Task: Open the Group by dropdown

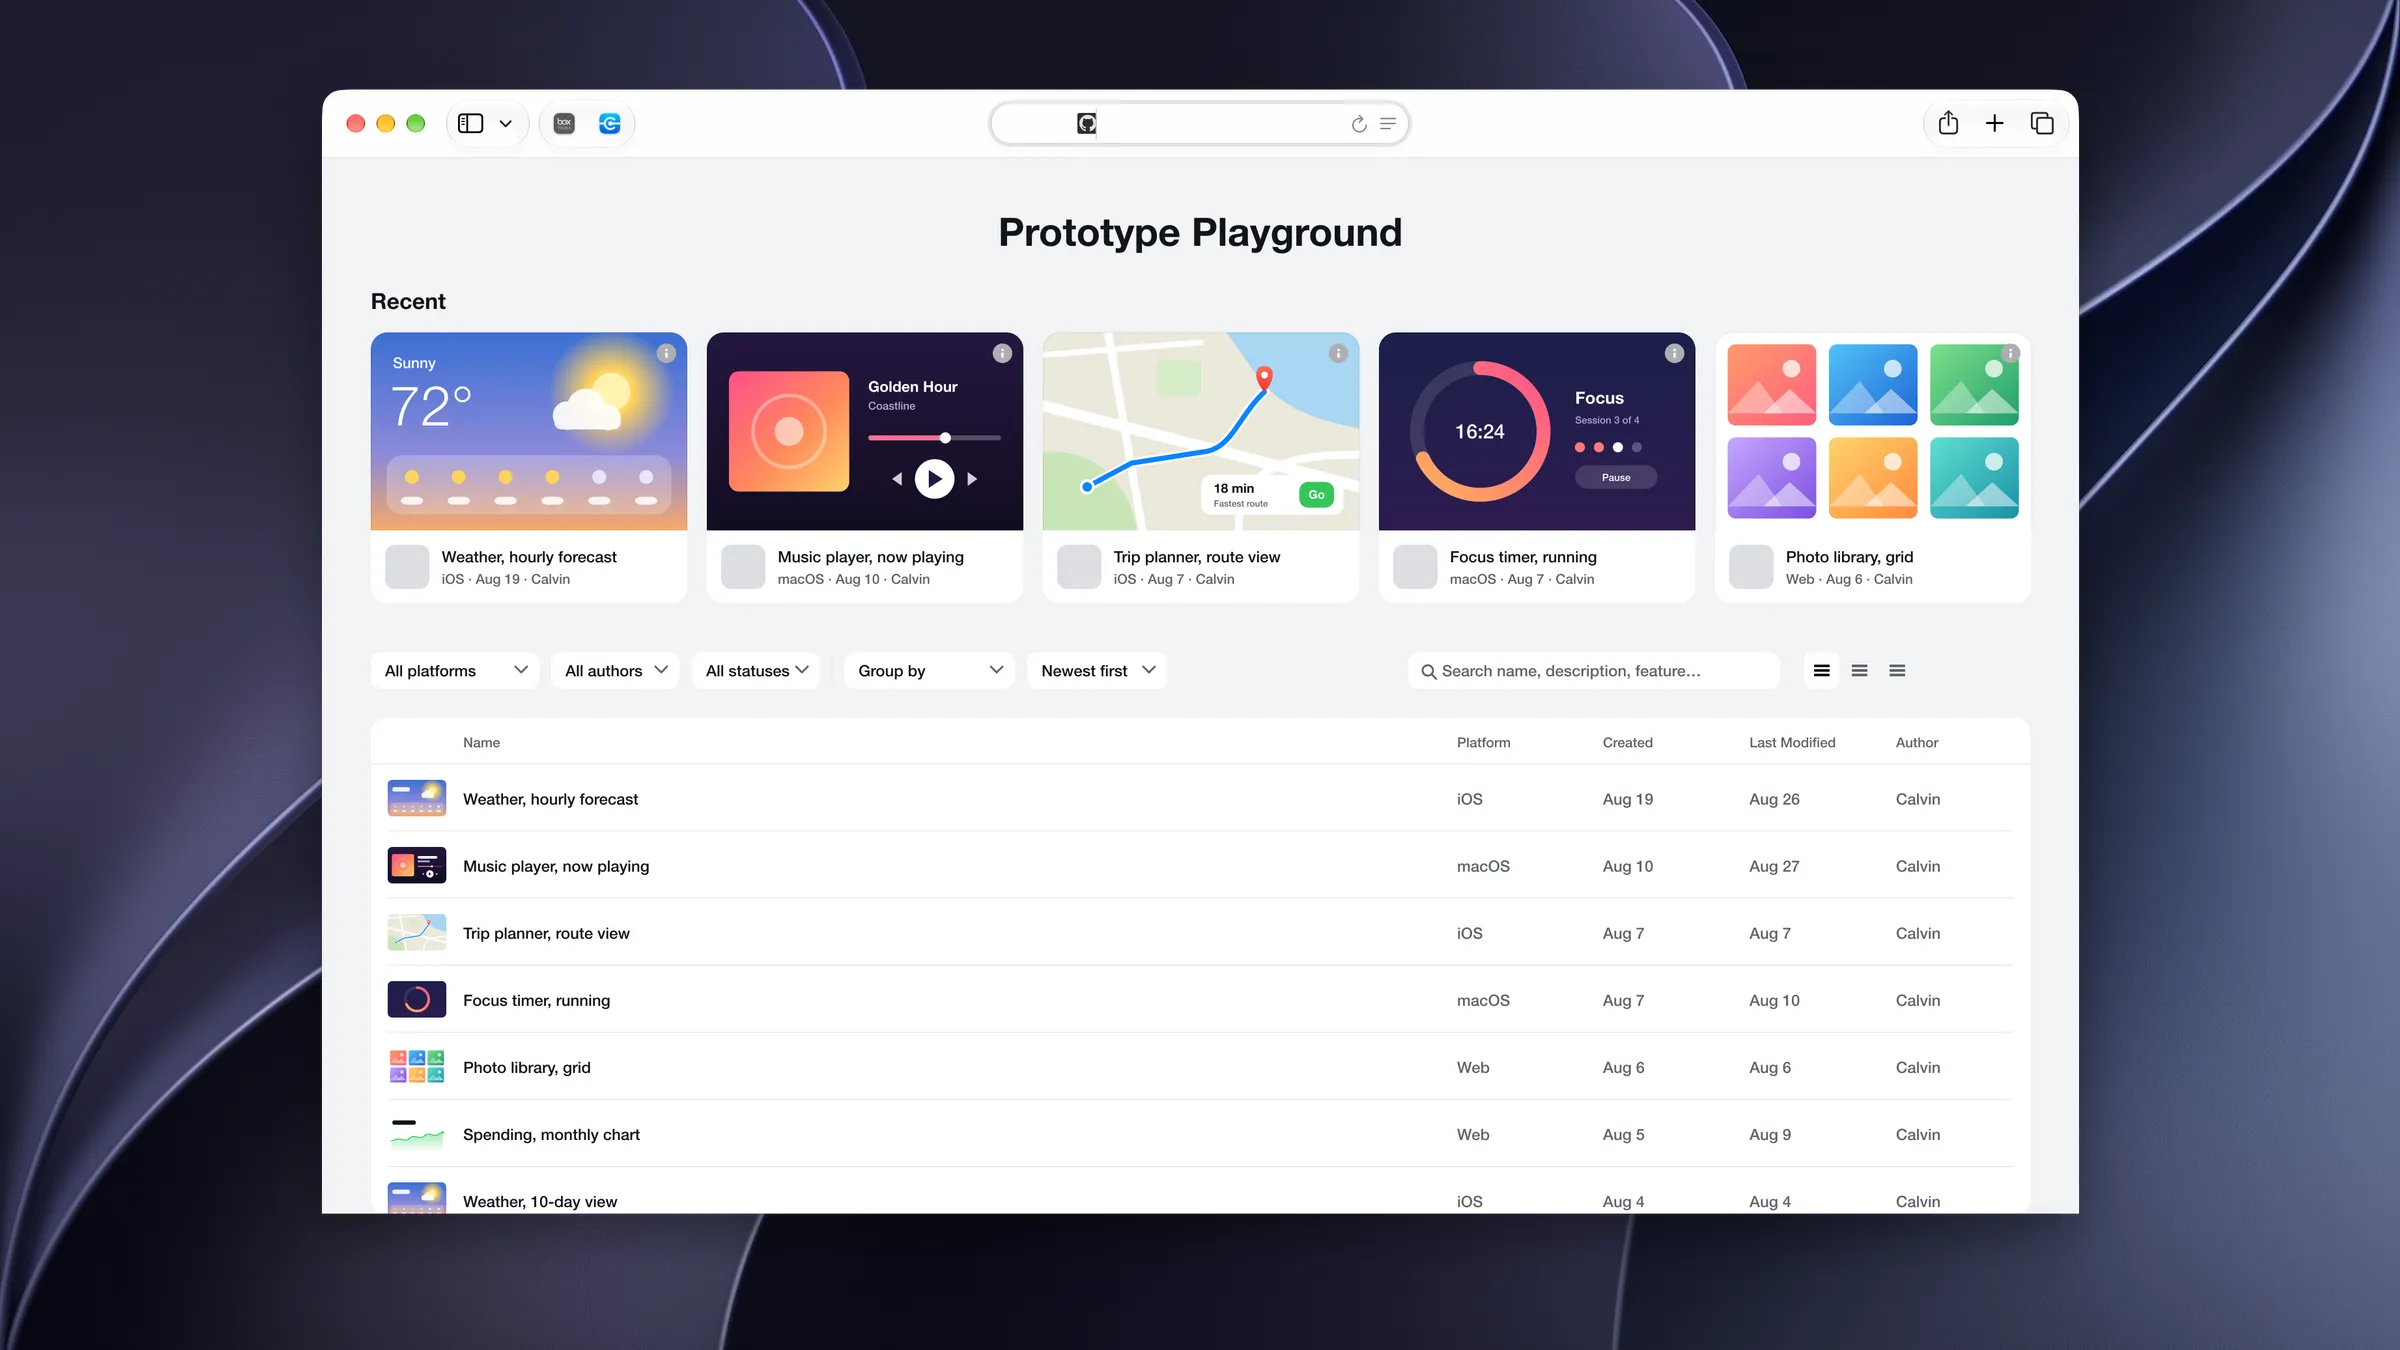Action: point(929,671)
